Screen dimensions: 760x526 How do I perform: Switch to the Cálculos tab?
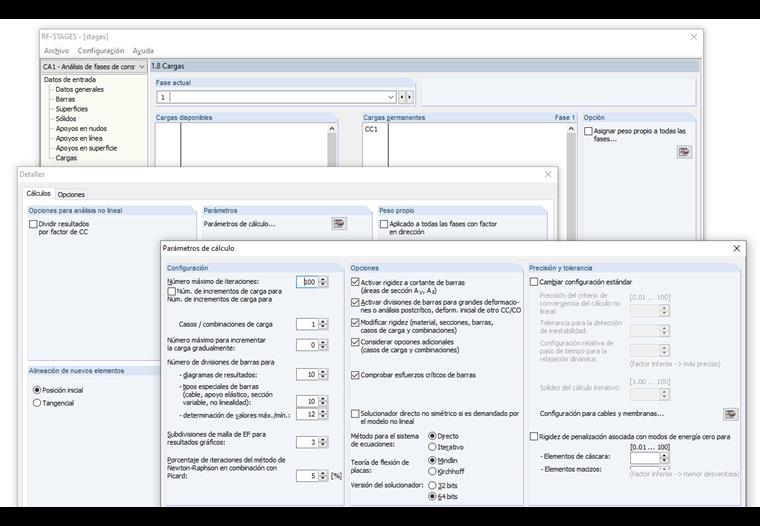38,193
